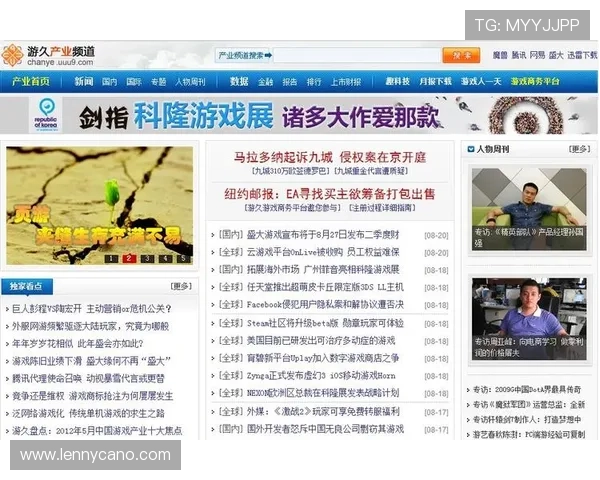Open article 巨人彭程VS陶宏开 主动营销or危机公关
600x480 pixels.
(92, 309)
